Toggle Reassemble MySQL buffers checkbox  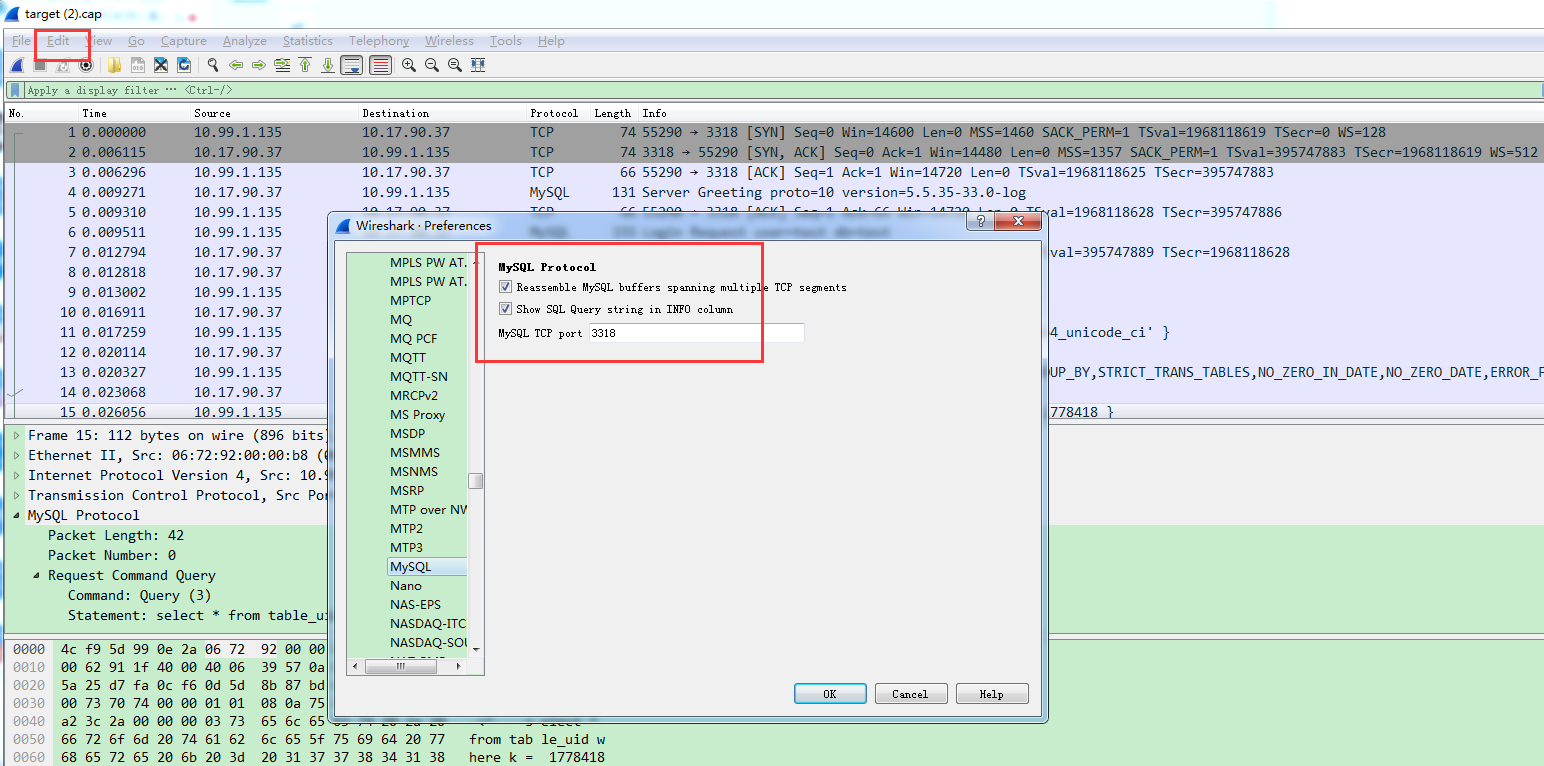tap(506, 287)
